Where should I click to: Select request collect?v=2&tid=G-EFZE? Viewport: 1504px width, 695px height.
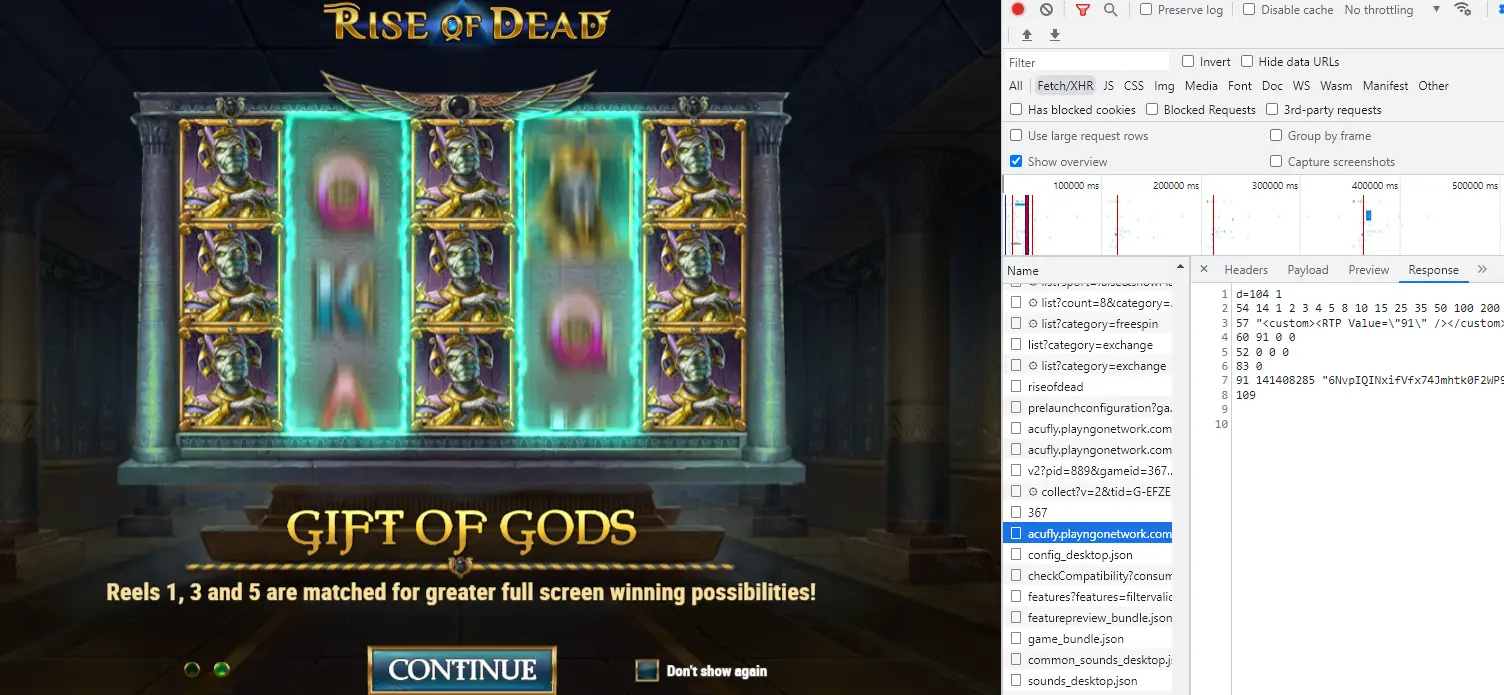point(1088,492)
